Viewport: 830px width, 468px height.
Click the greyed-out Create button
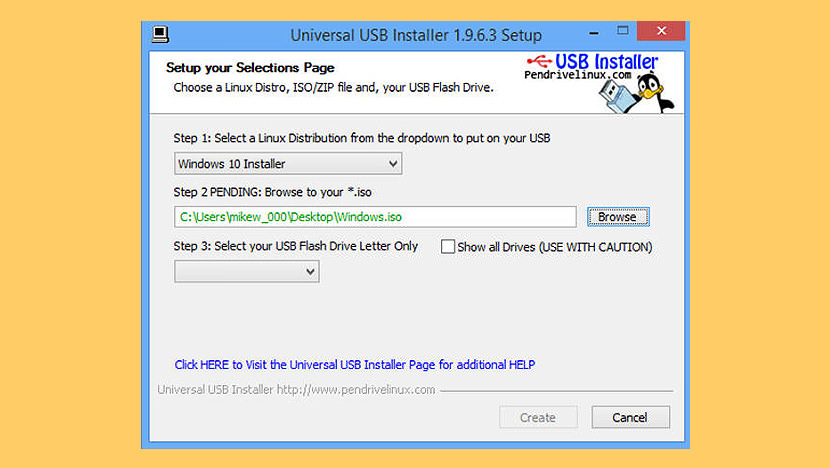click(538, 417)
